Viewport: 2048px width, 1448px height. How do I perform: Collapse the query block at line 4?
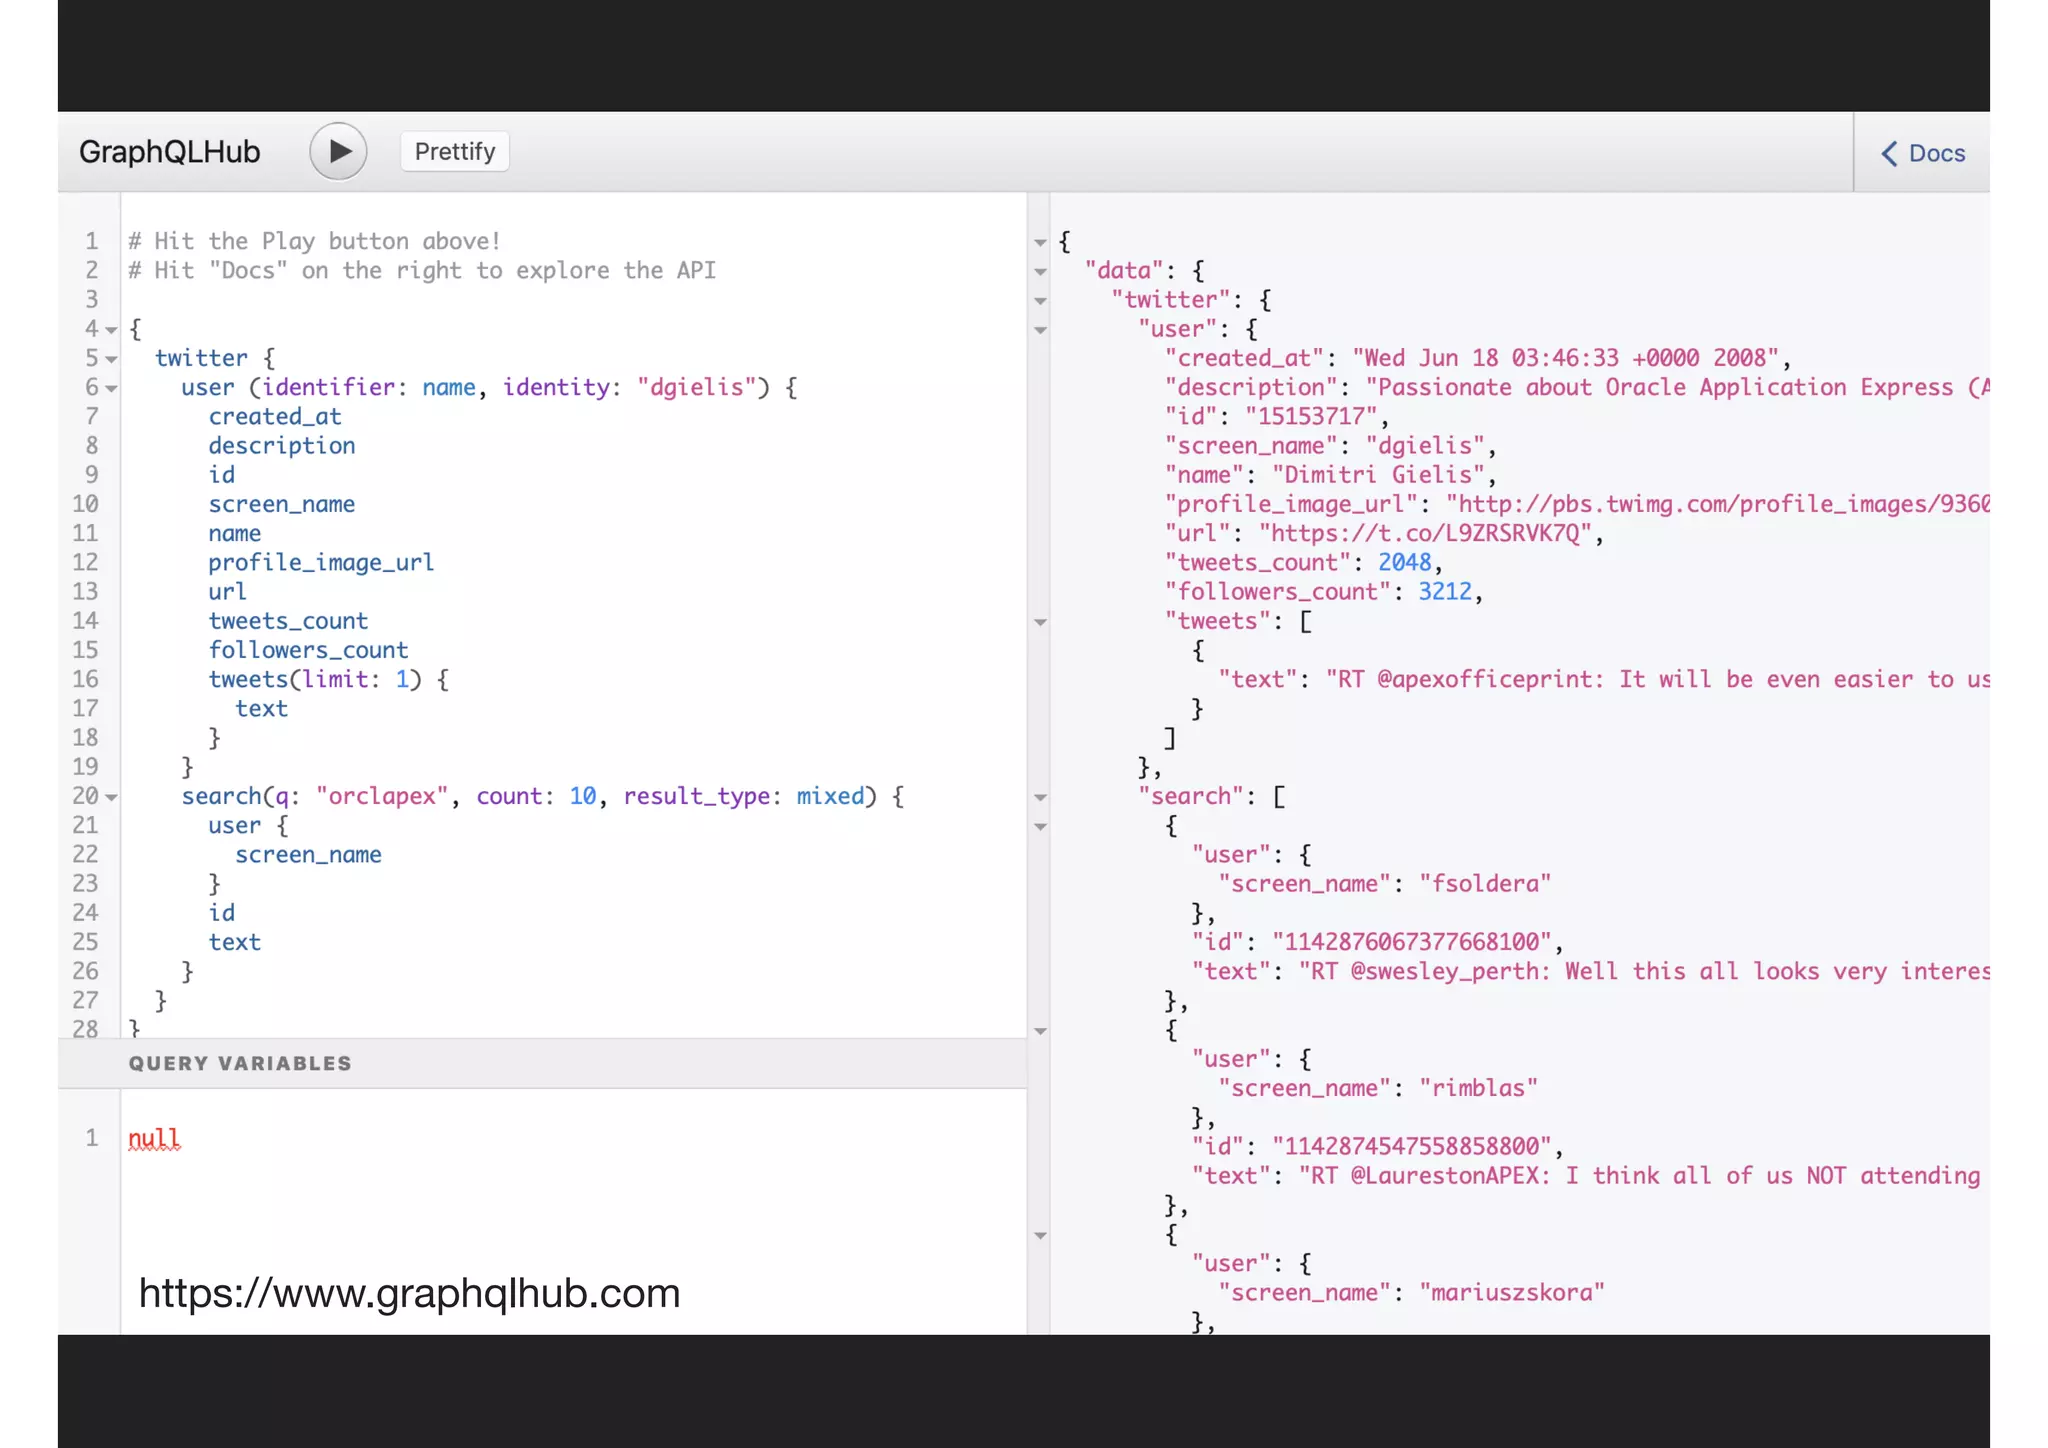tap(112, 329)
